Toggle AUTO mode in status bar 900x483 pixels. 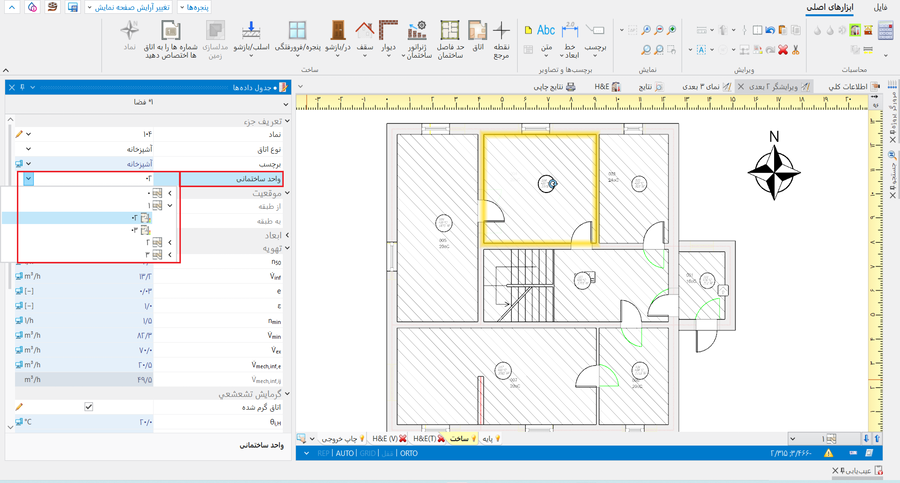tap(345, 453)
